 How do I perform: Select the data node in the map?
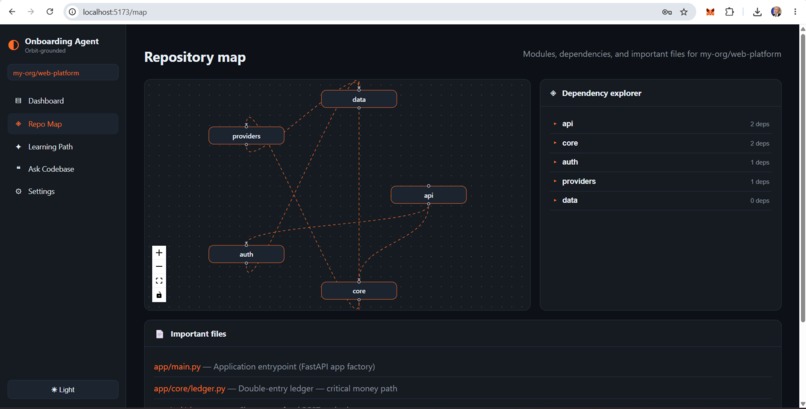point(359,99)
